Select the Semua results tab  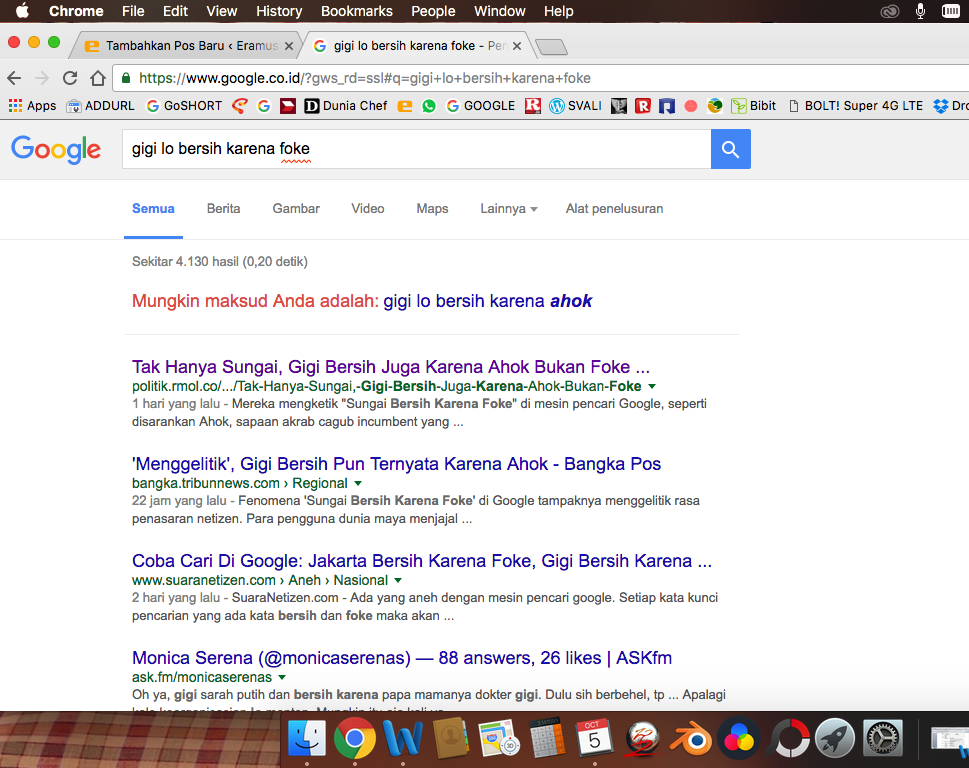[153, 209]
